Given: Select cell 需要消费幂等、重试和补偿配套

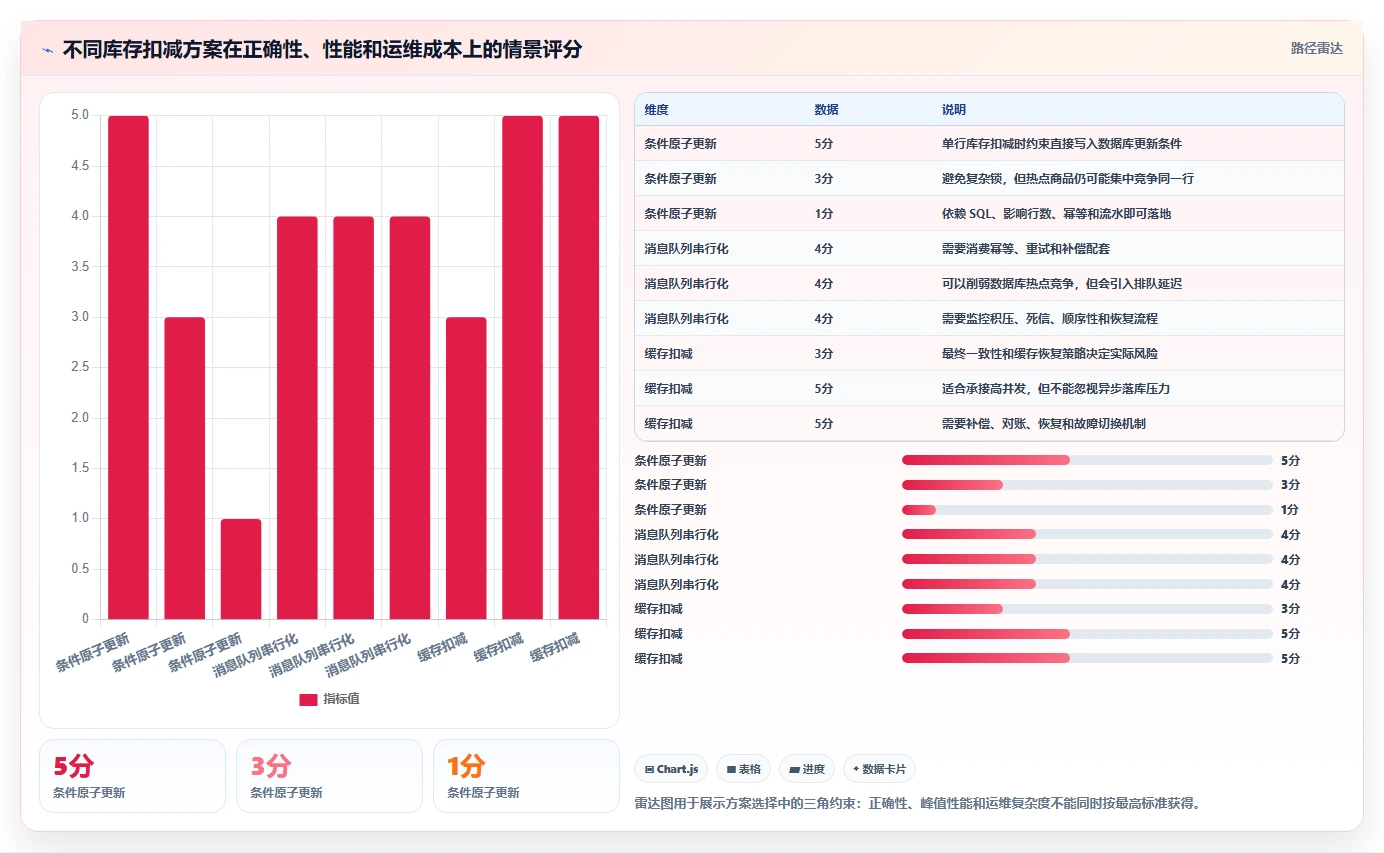Looking at the screenshot, I should pos(1026,249).
